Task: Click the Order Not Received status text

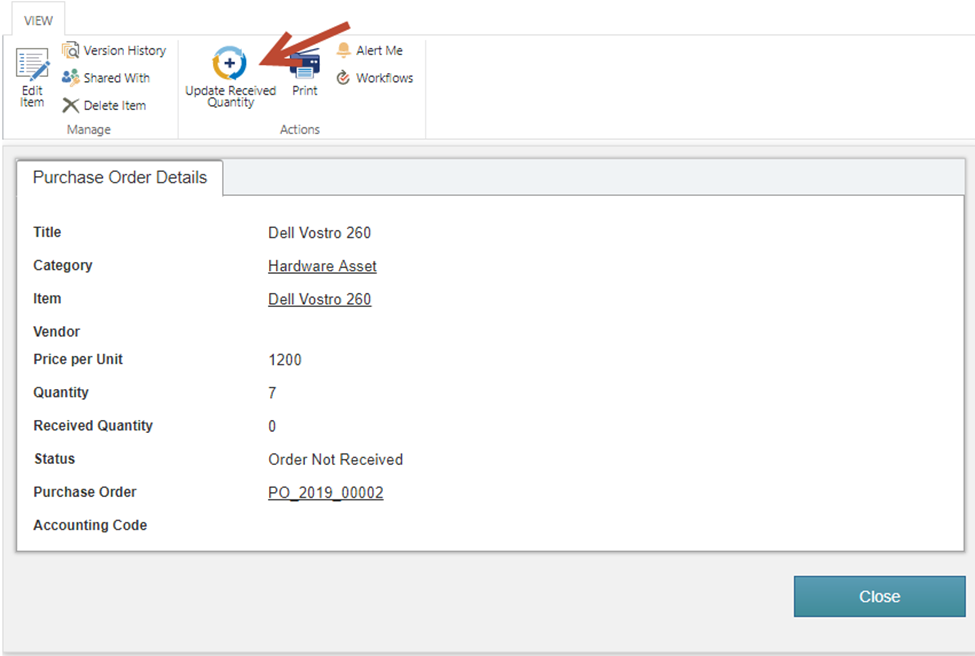Action: (x=335, y=460)
